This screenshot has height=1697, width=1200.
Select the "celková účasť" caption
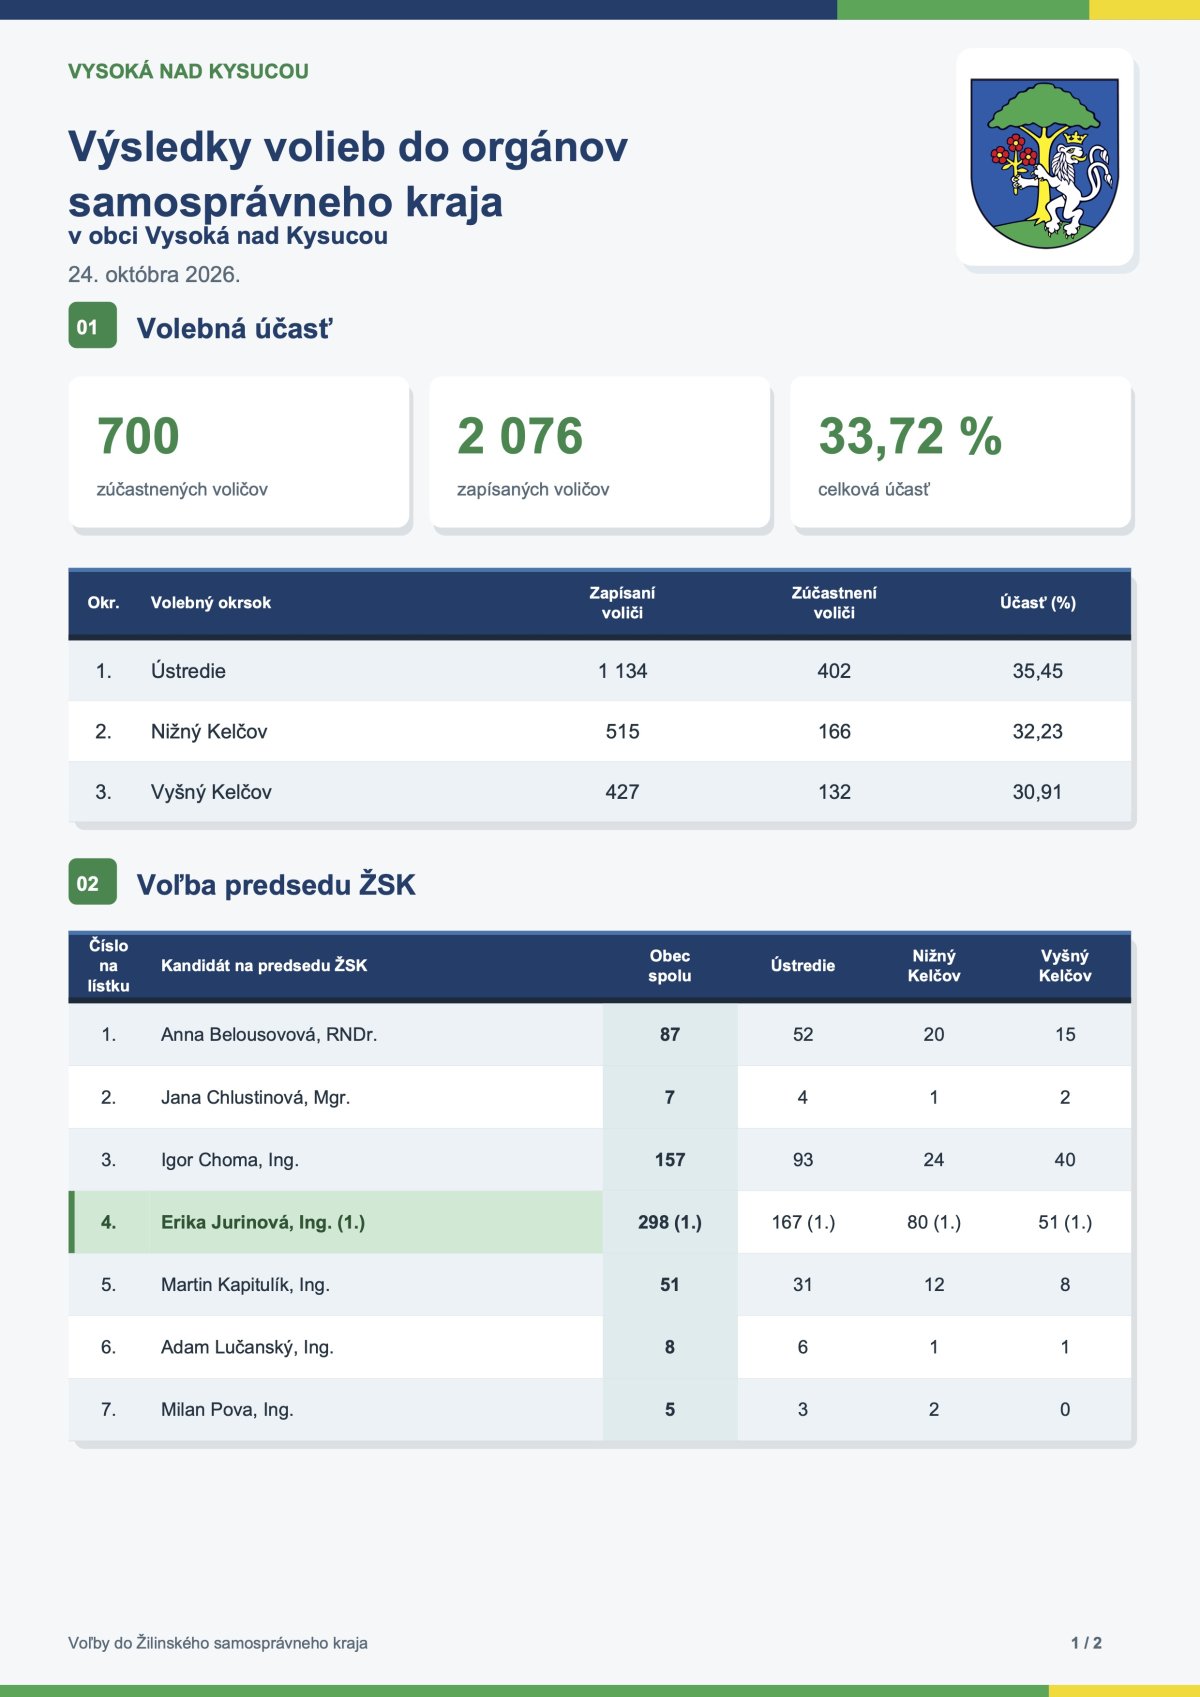coord(874,489)
